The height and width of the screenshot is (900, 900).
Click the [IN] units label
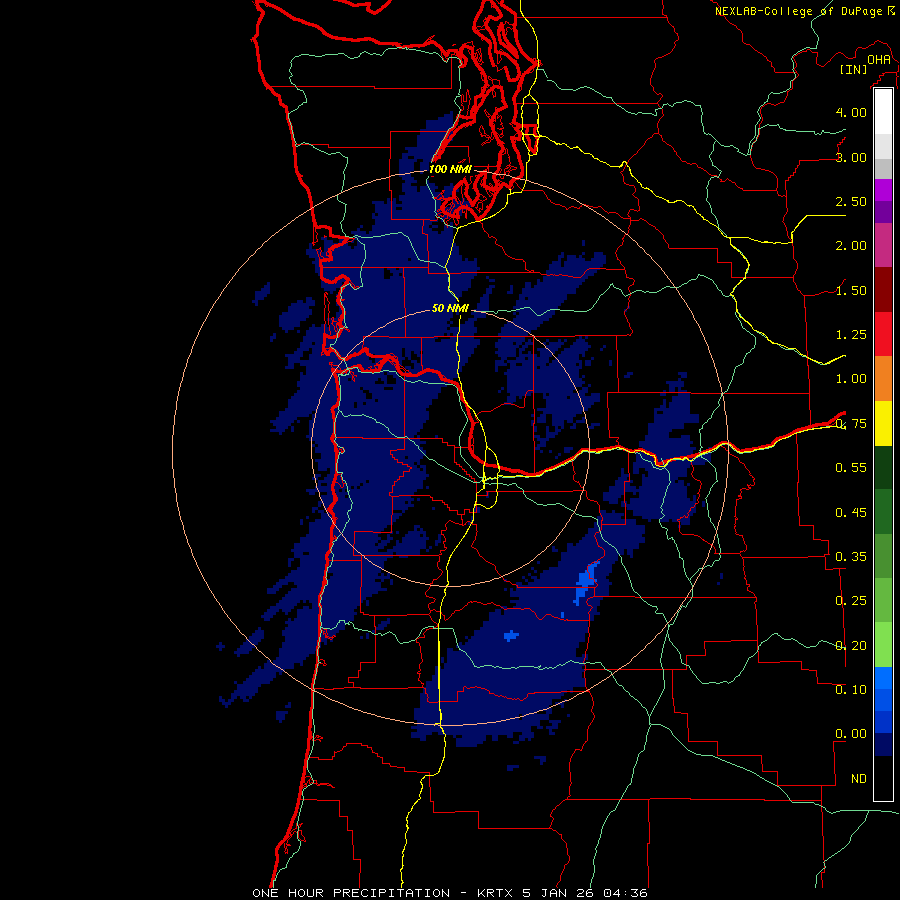[x=854, y=69]
